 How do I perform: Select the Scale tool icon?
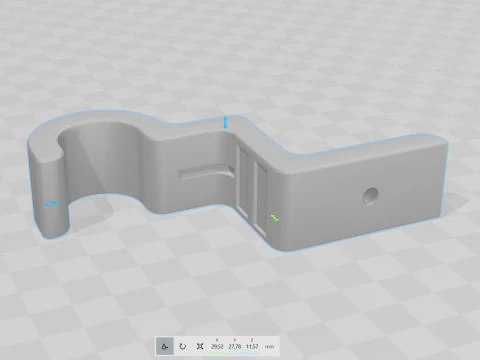point(200,346)
